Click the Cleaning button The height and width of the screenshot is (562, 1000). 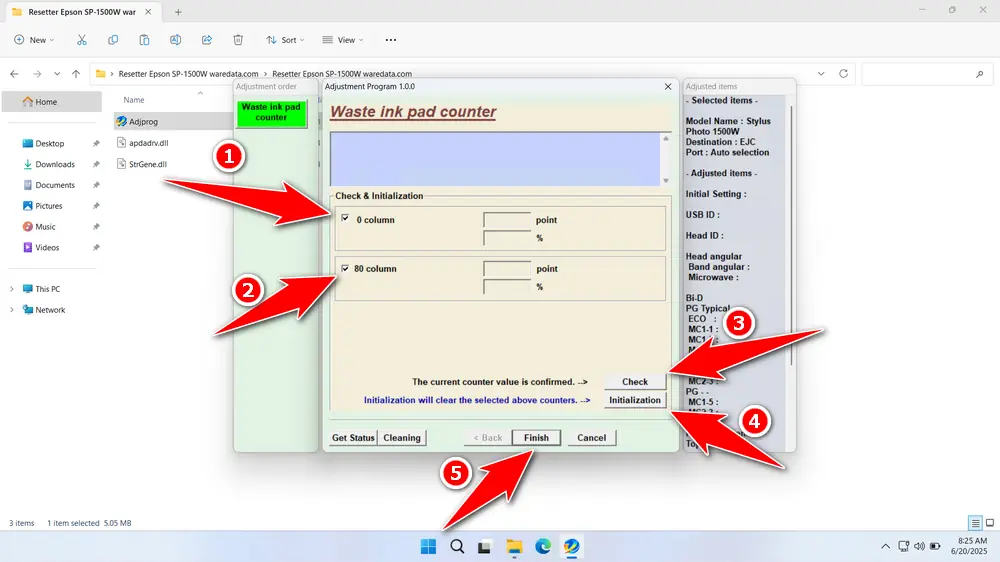pos(402,438)
